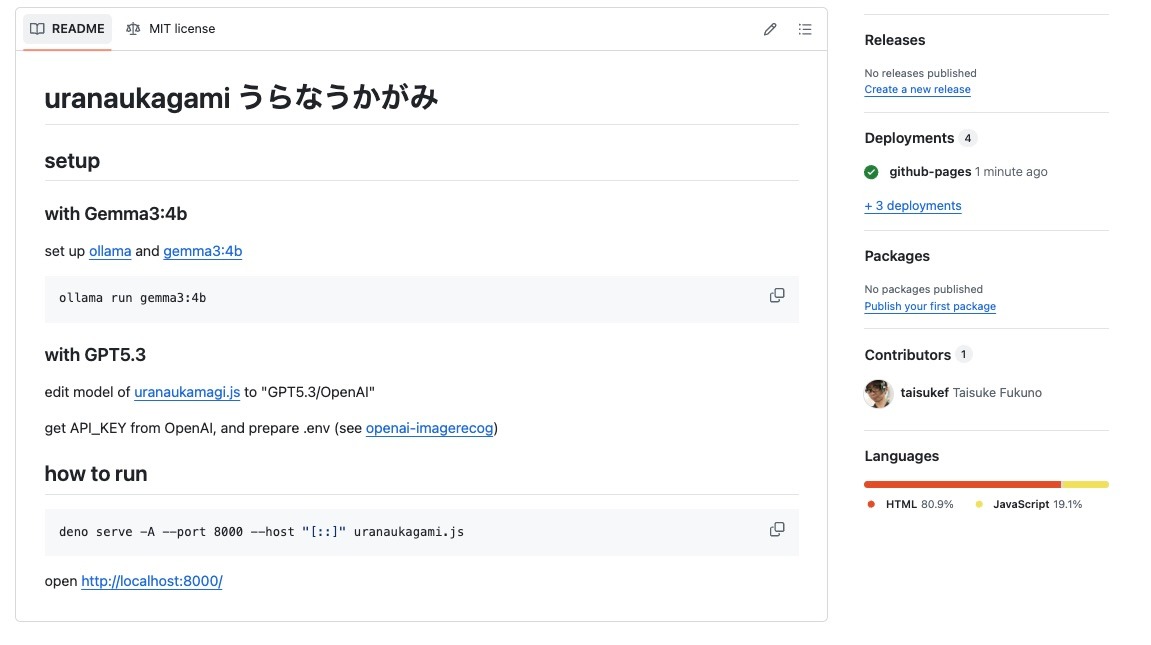1151x645 pixels.
Task: Open the README outline list icon
Action: tap(805, 29)
